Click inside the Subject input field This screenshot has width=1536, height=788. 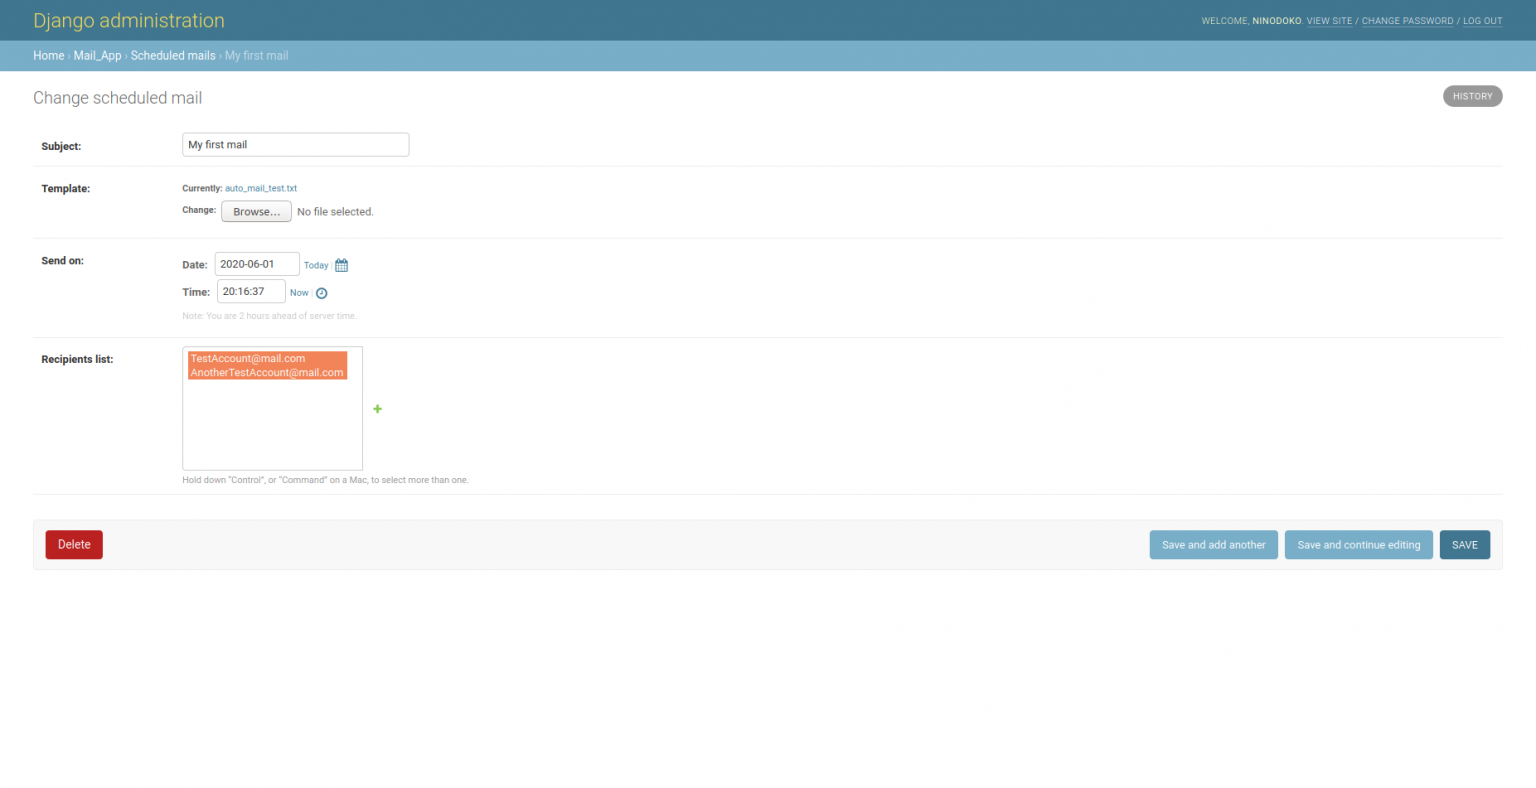coord(295,144)
